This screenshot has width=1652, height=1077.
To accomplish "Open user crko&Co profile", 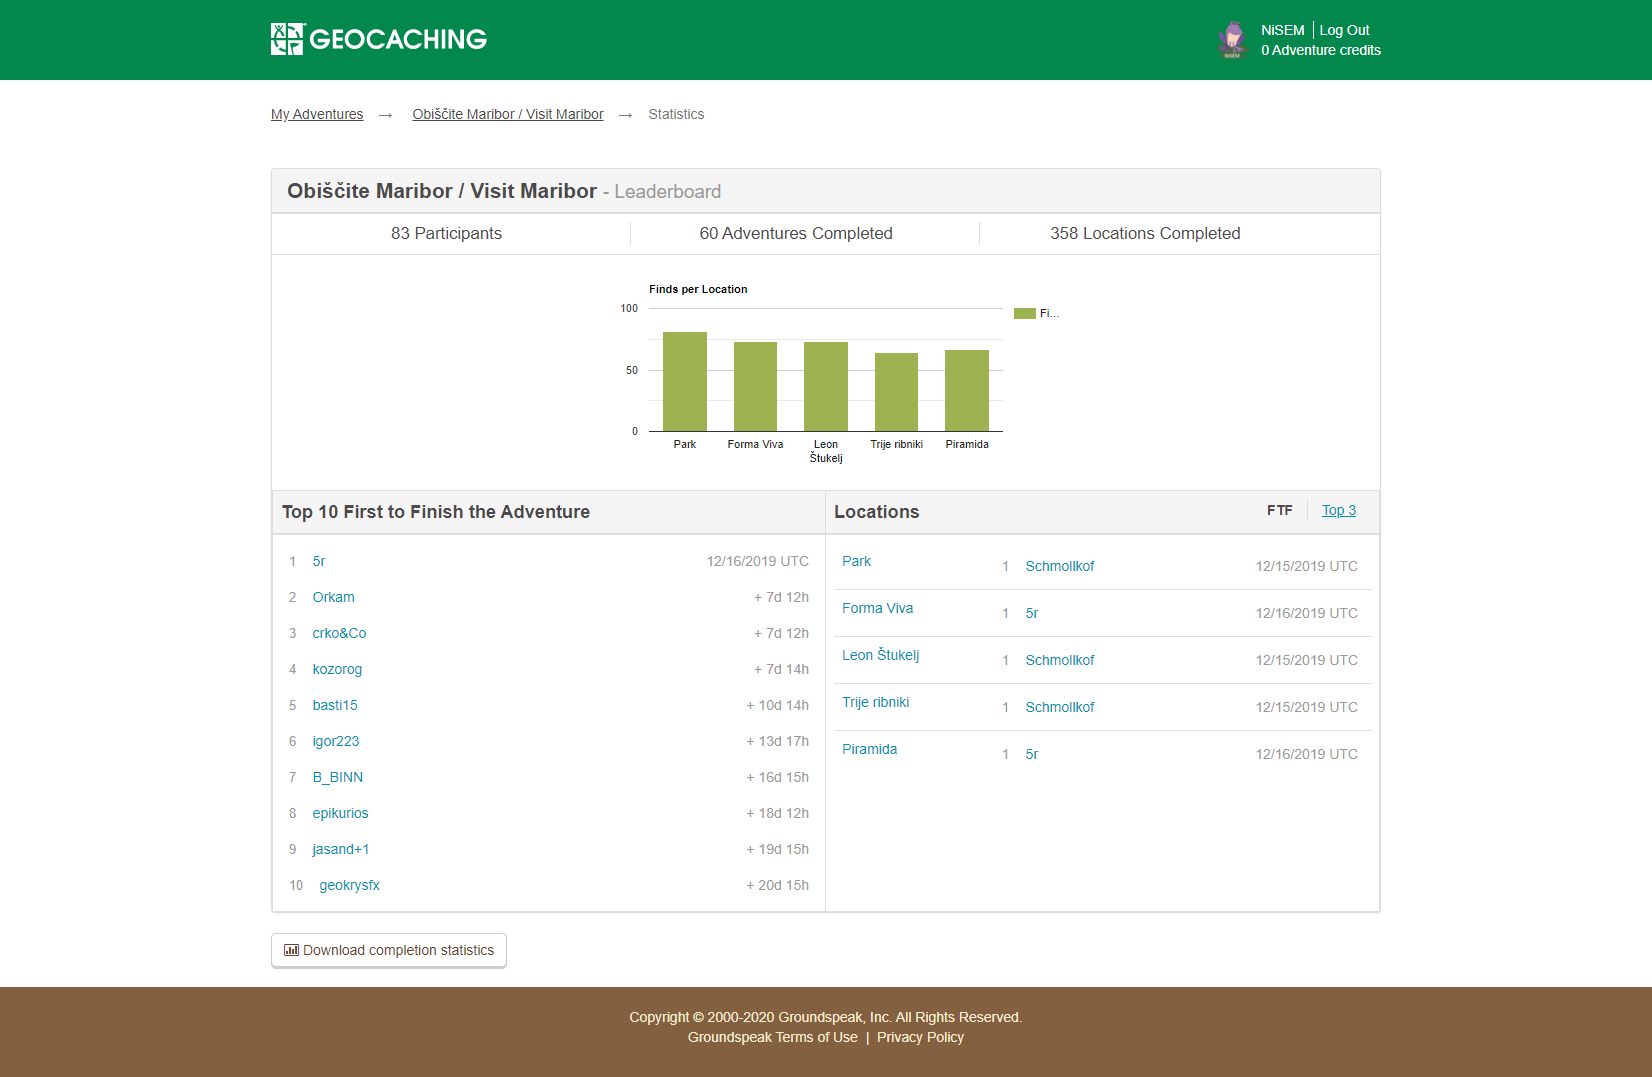I will 339,633.
